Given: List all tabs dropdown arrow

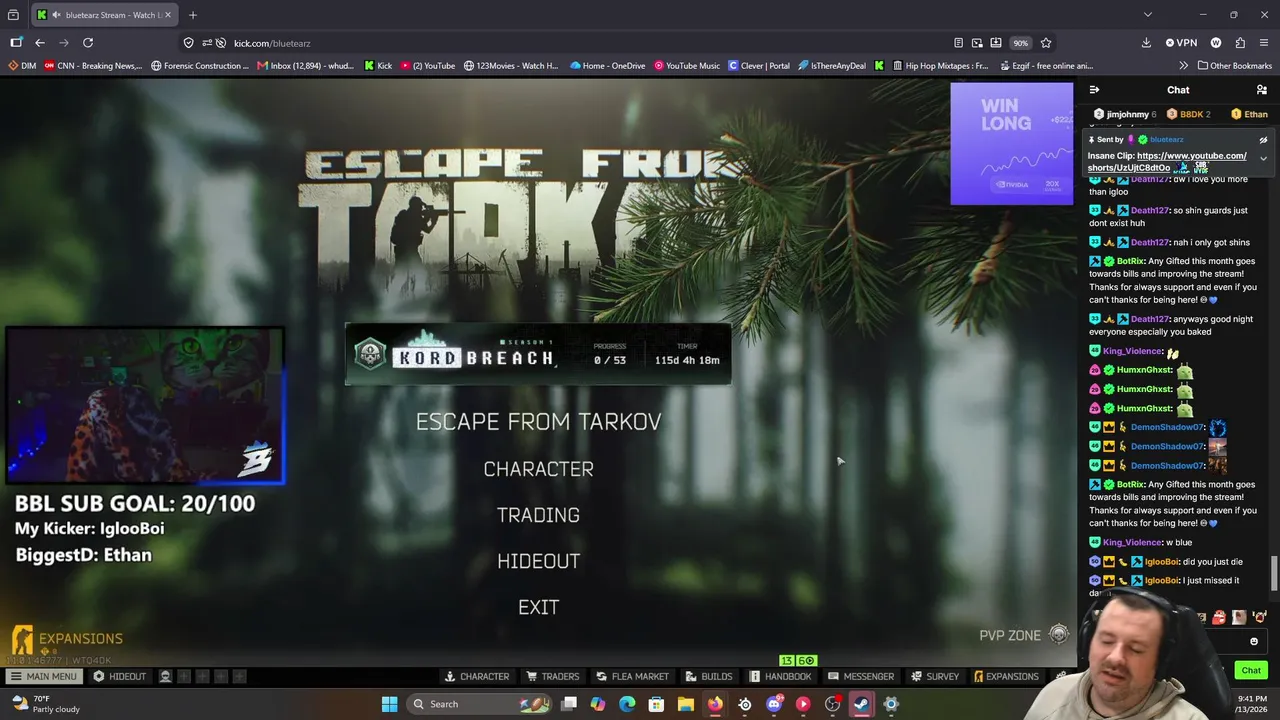Looking at the screenshot, I should [1147, 15].
